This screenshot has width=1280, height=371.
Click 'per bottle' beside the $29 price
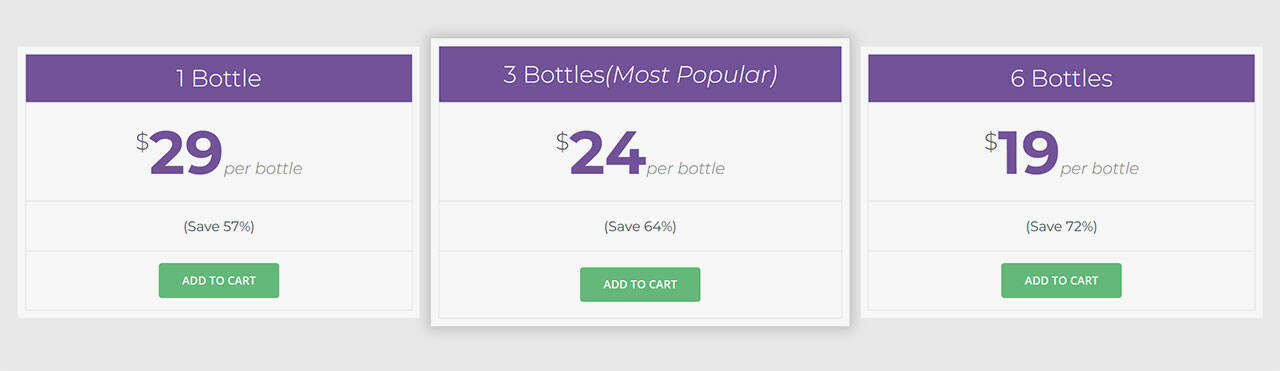263,168
